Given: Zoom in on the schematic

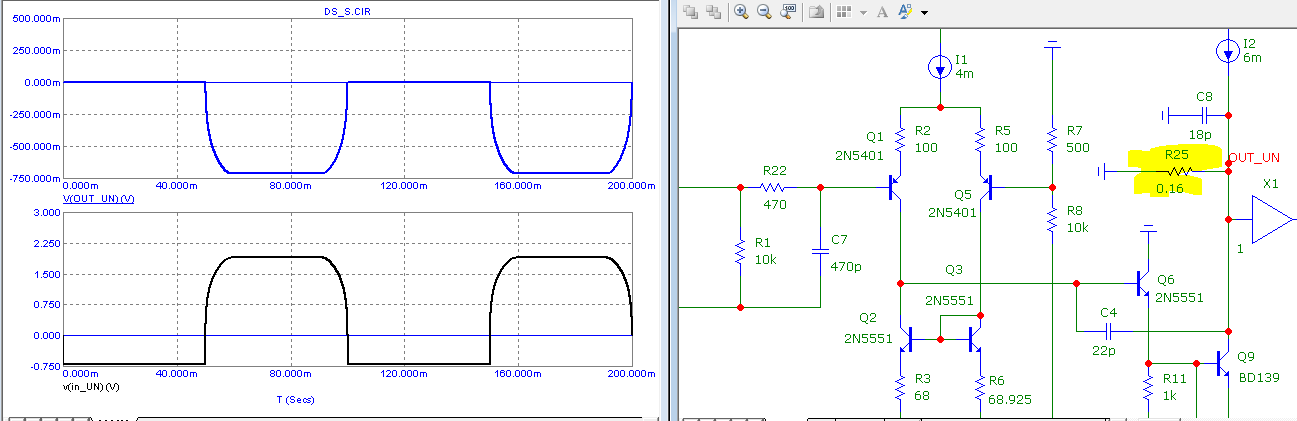Looking at the screenshot, I should click(741, 12).
